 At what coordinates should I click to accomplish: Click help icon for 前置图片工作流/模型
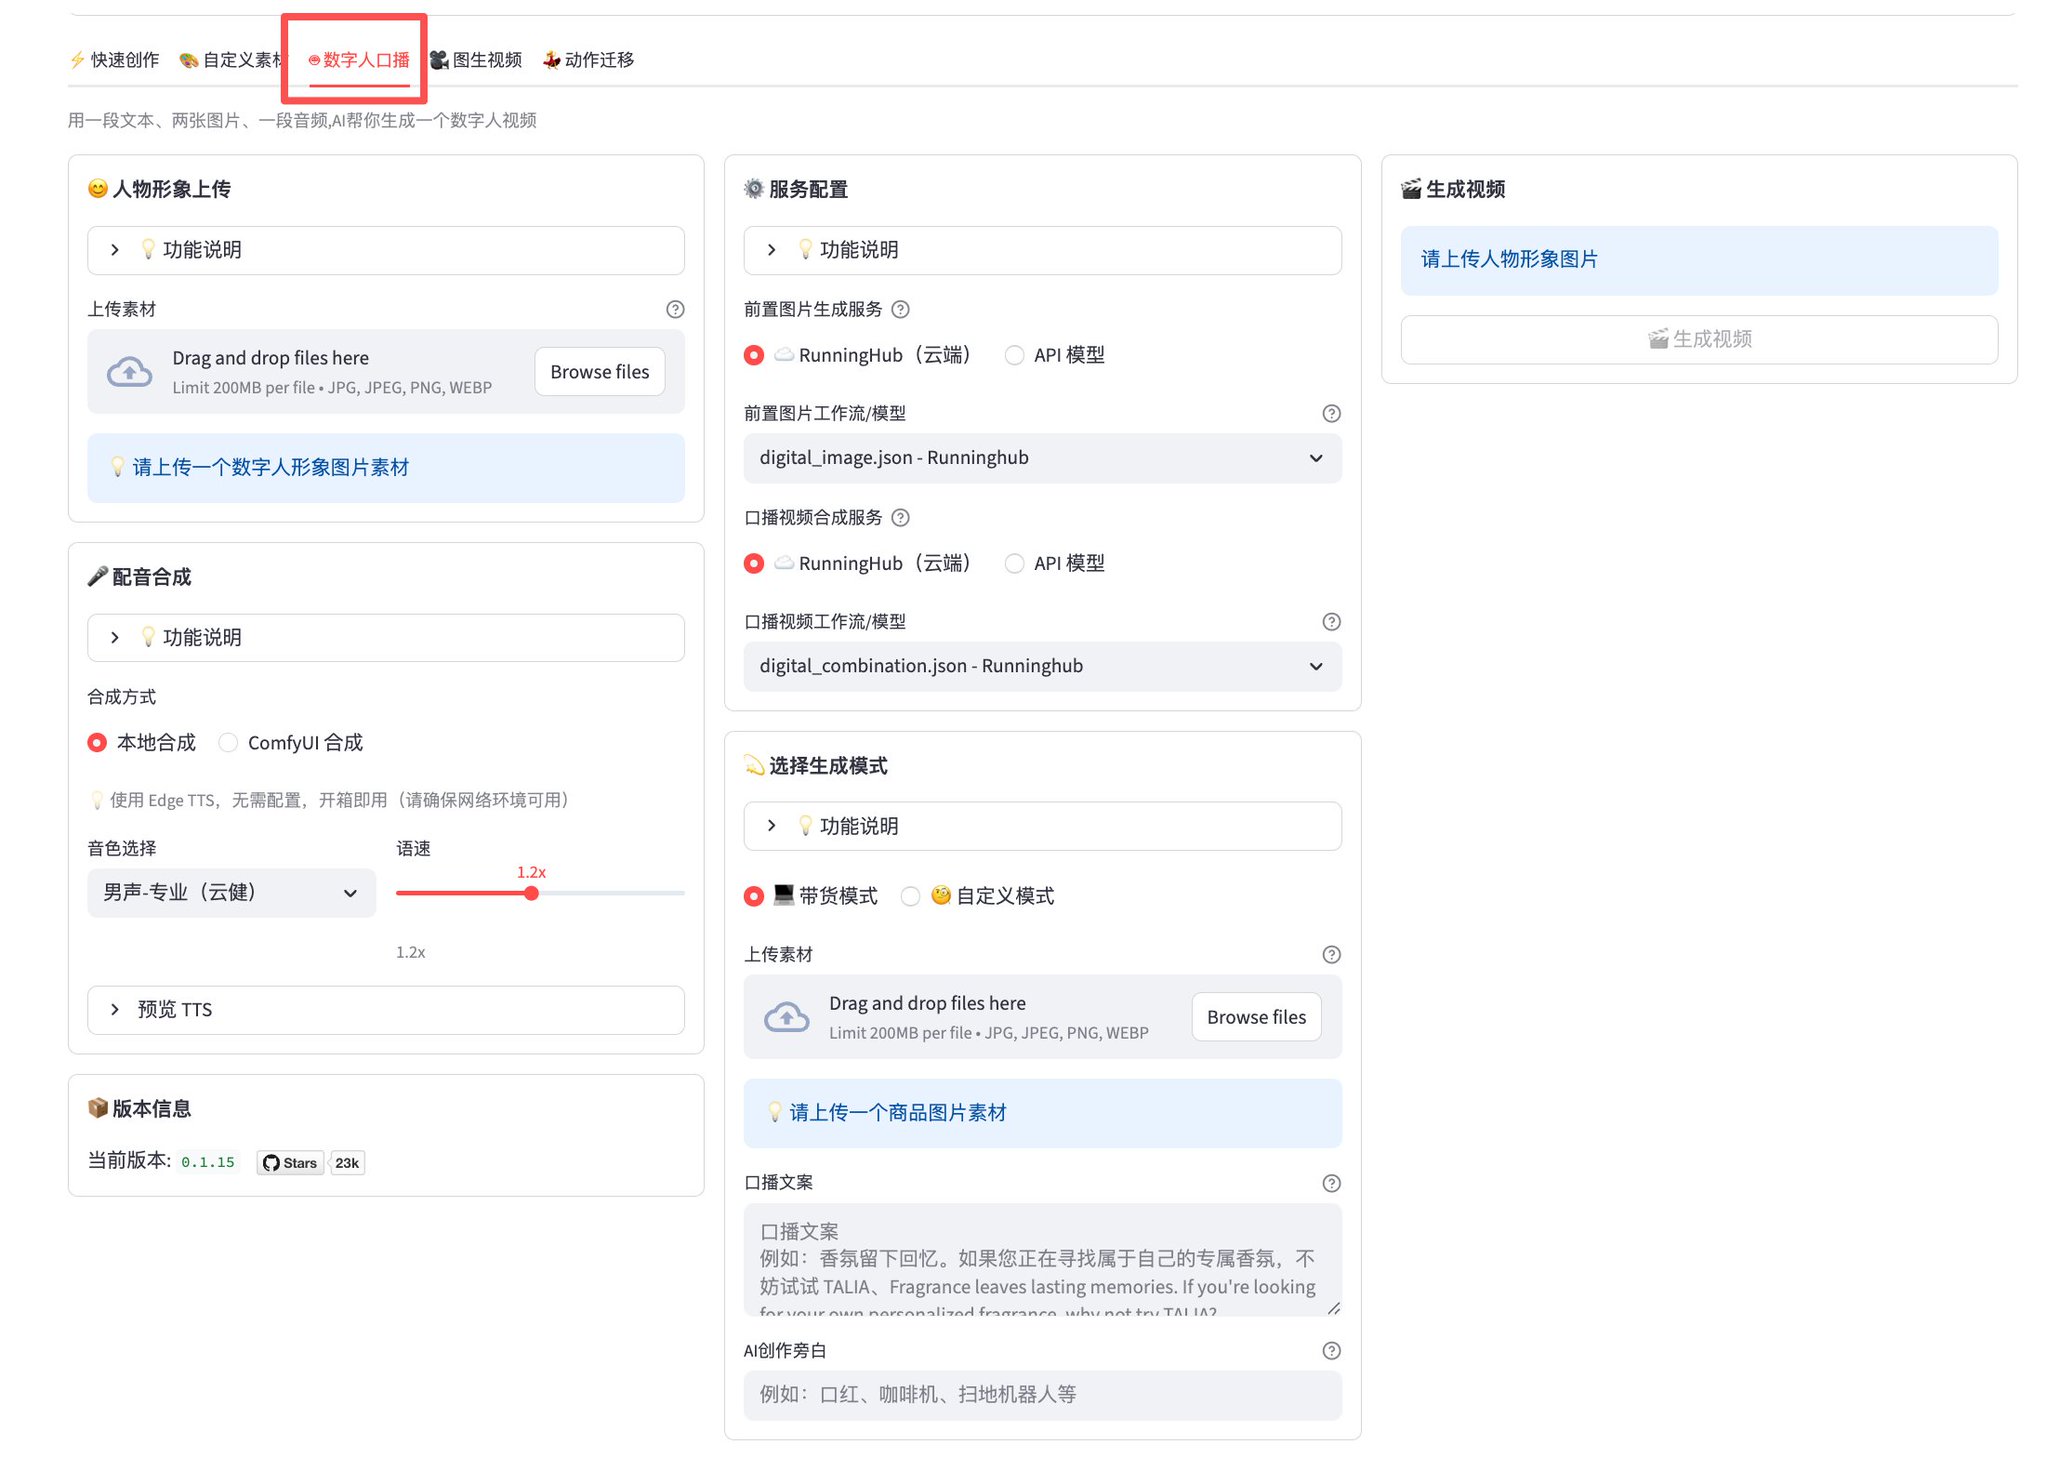click(1331, 414)
